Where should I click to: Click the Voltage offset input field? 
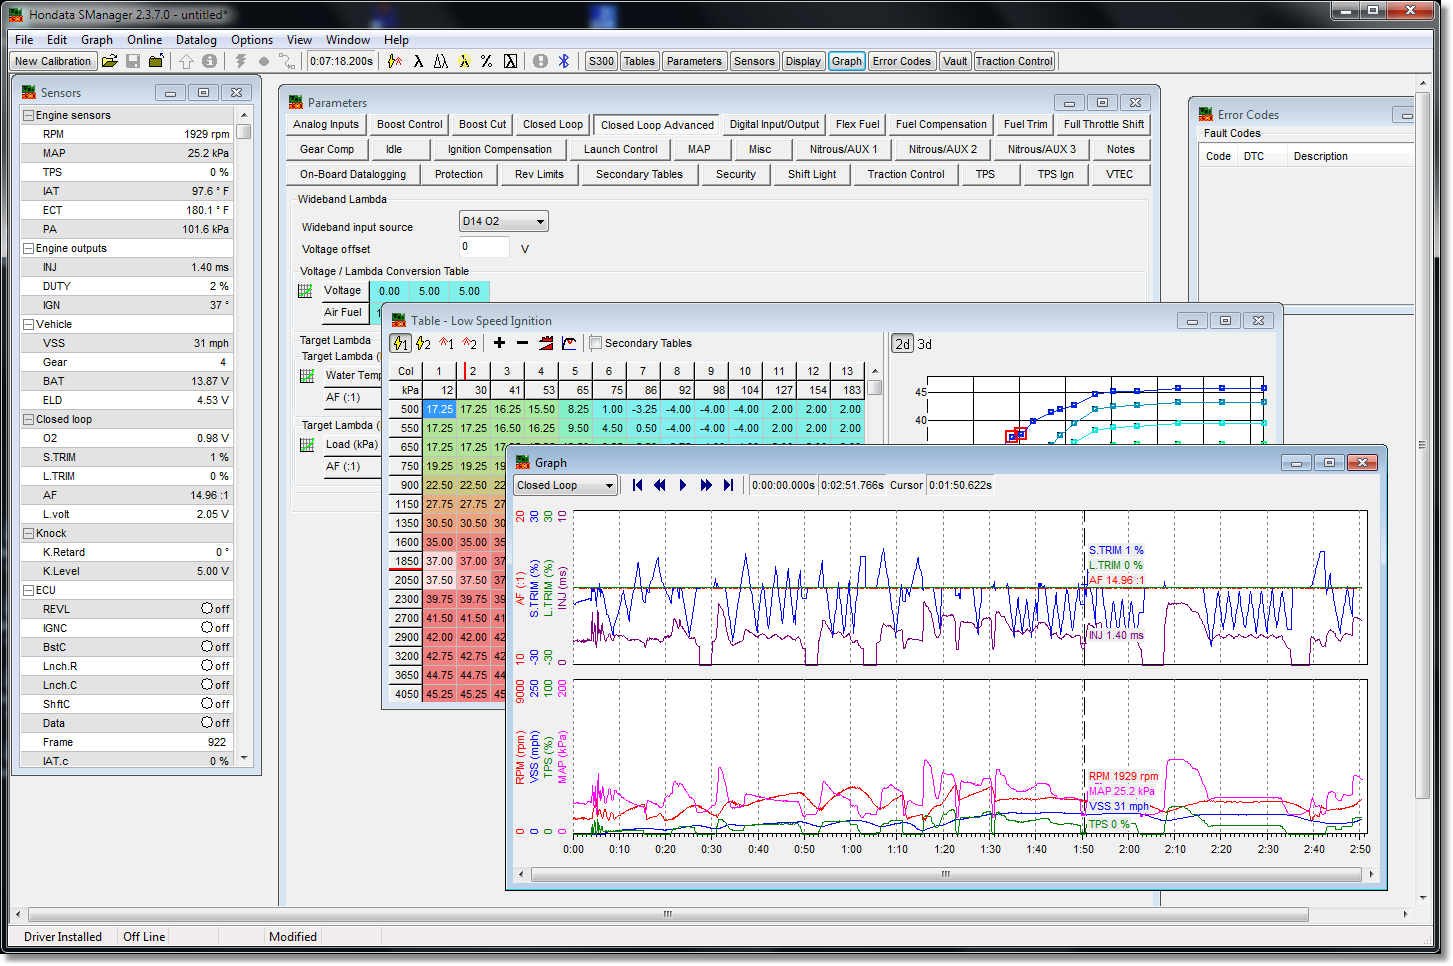(484, 247)
